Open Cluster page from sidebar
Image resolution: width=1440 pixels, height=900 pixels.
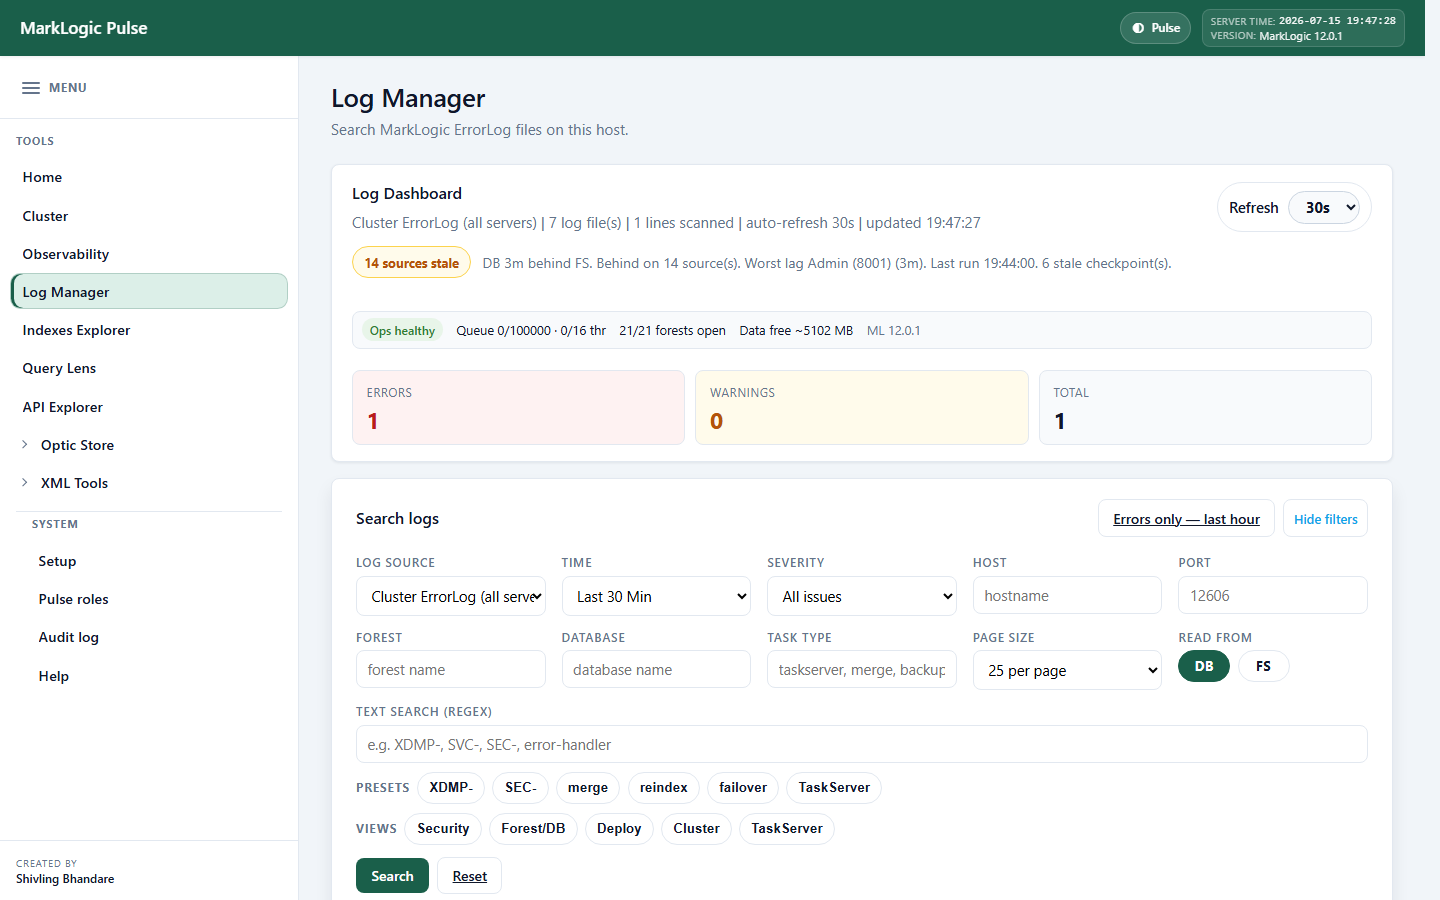[149, 216]
